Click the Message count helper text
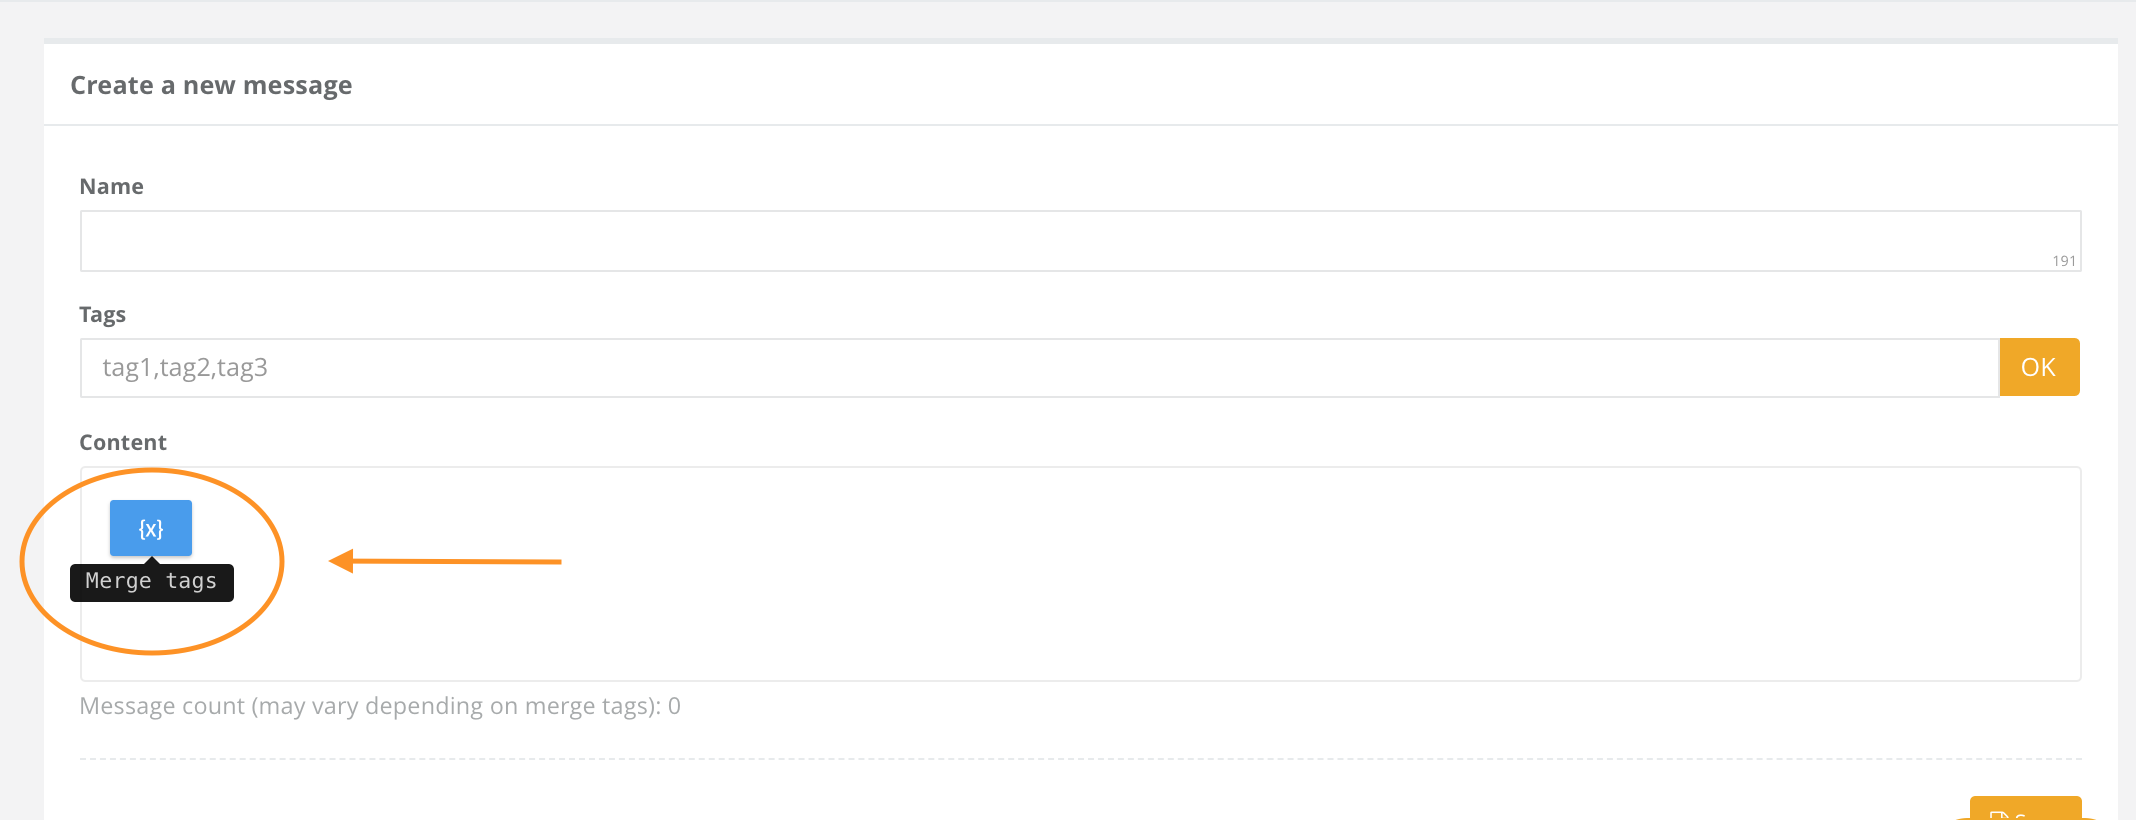 (380, 706)
